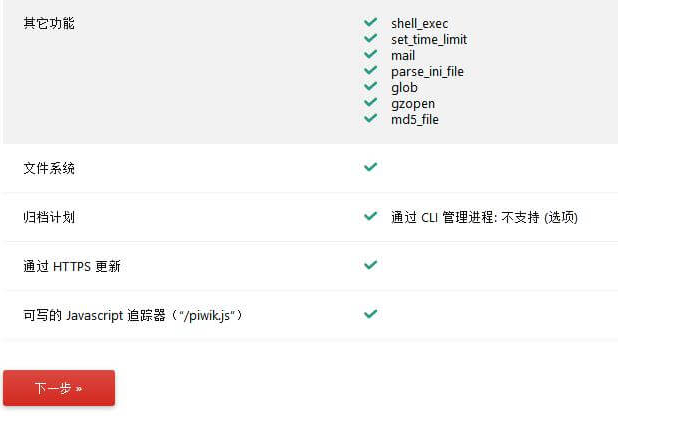The width and height of the screenshot is (686, 421).
Task: Click the 通过 CLI 管理进程 status text
Action: [484, 217]
